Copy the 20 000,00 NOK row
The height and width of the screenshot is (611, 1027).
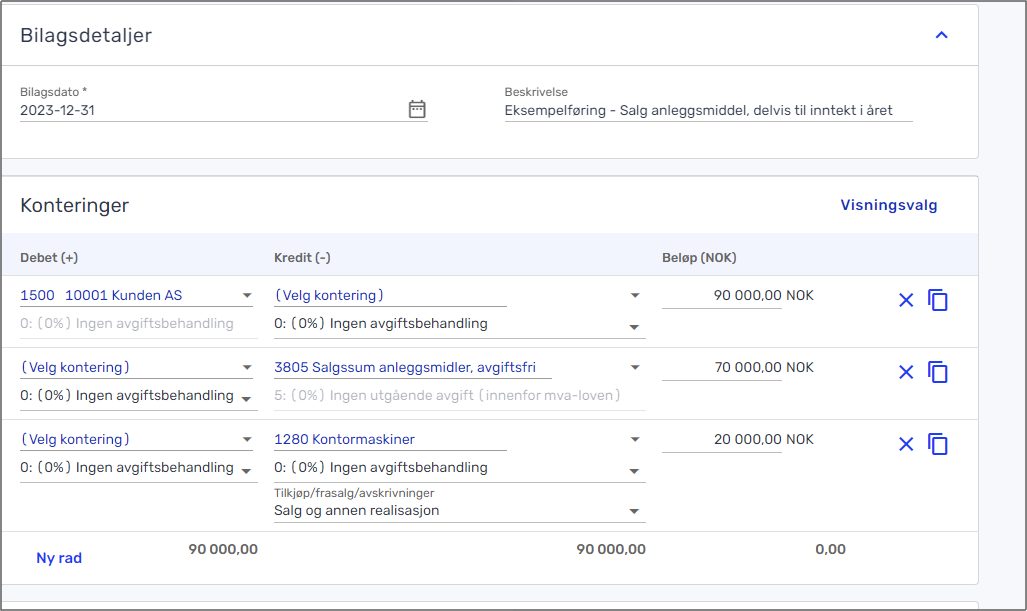pos(938,444)
